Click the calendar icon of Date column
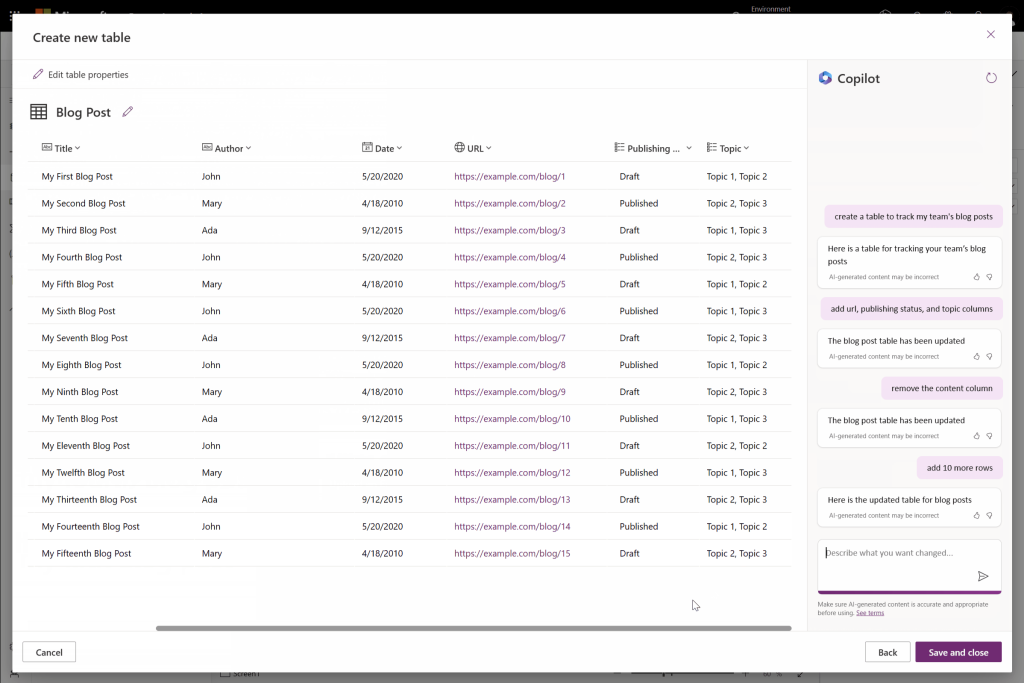 [x=367, y=148]
